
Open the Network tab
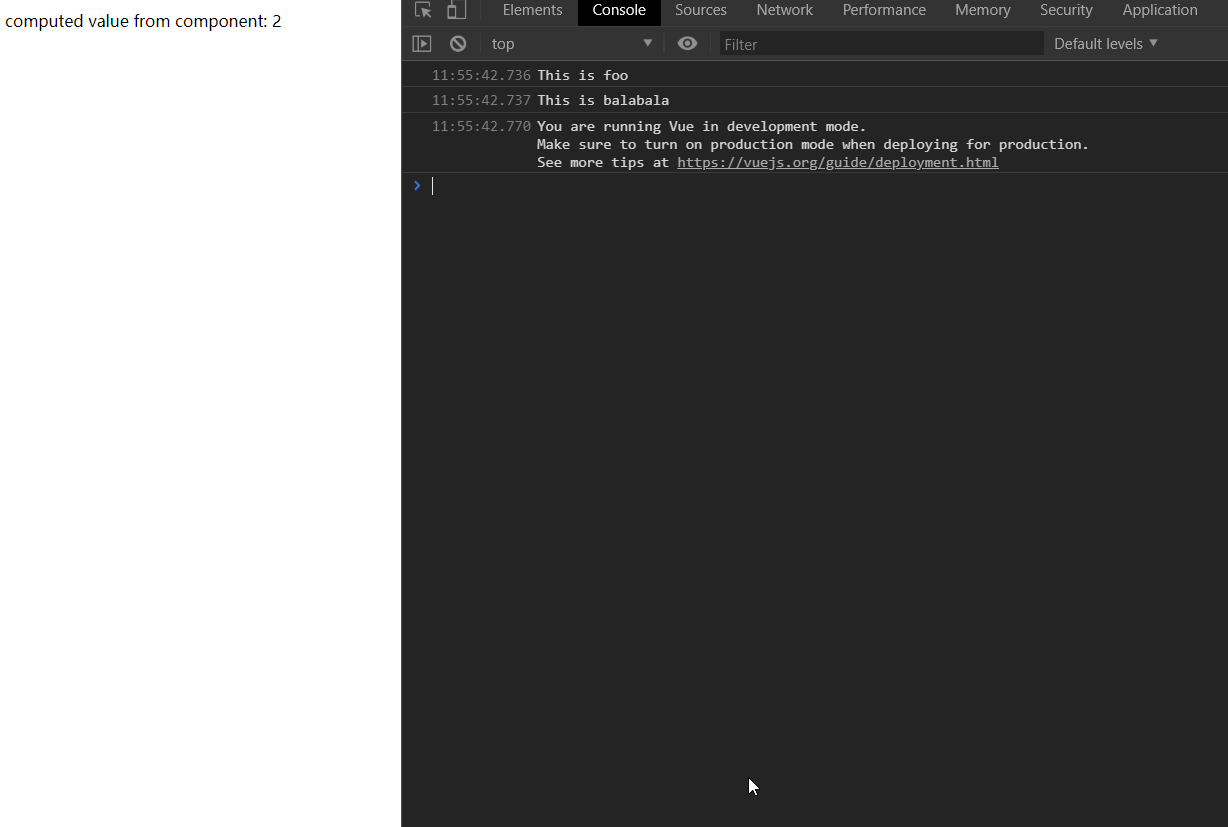[785, 10]
